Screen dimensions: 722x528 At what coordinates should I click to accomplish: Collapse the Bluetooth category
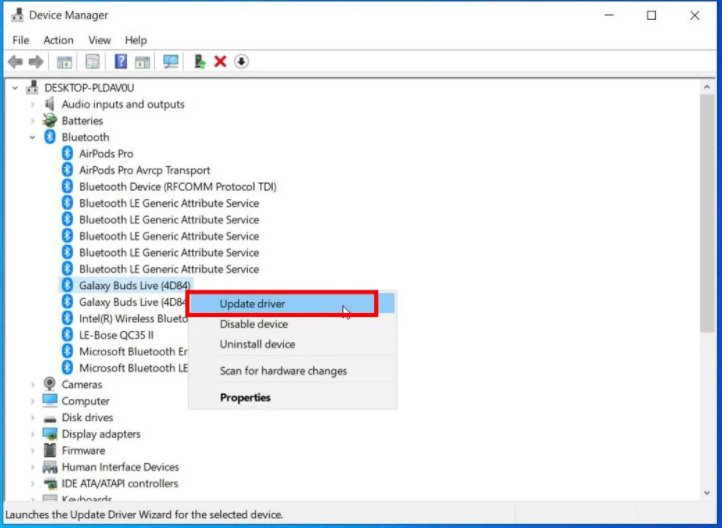point(32,137)
